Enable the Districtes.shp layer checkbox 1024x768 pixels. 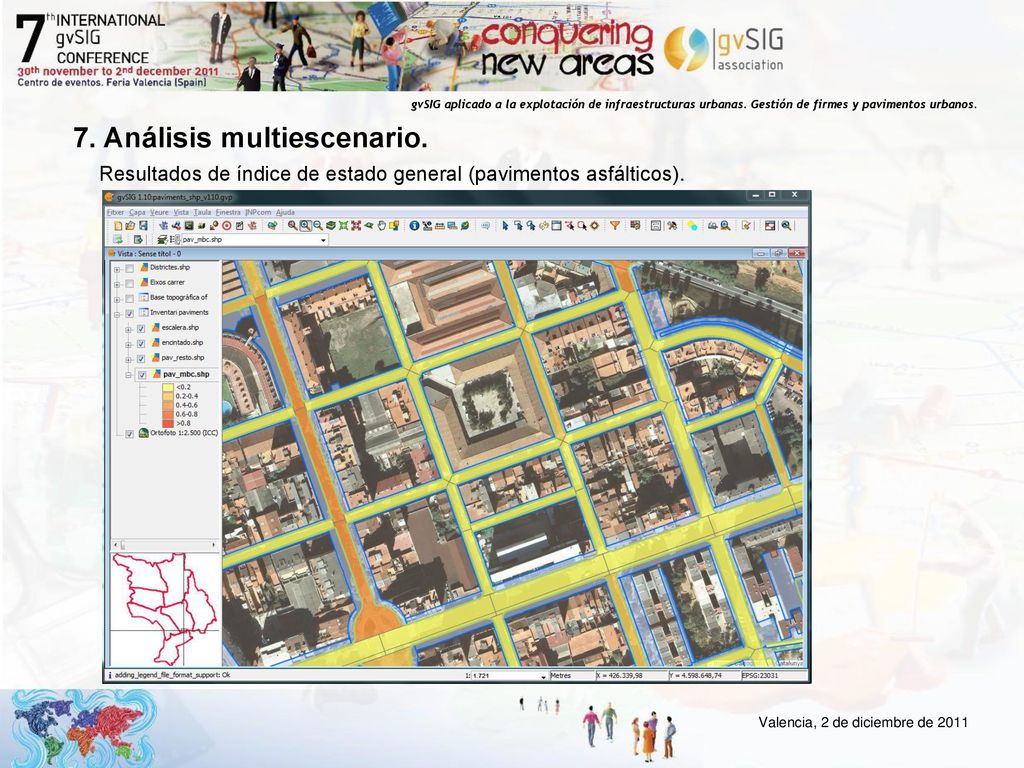(129, 268)
